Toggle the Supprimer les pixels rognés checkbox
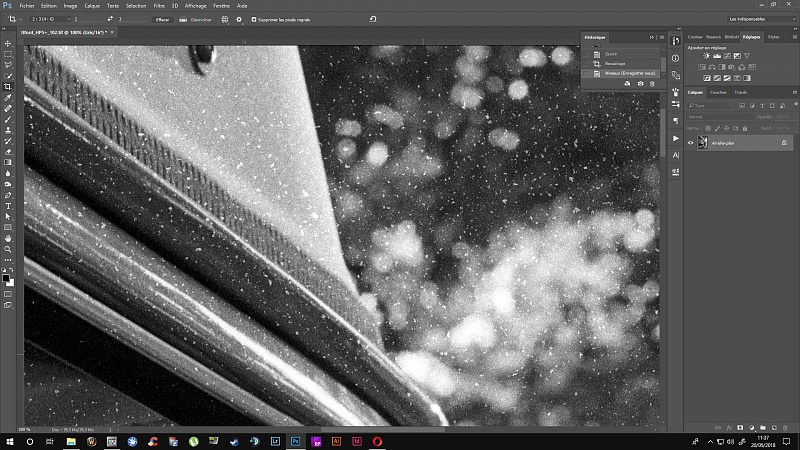This screenshot has height=450, width=800. coord(254,19)
